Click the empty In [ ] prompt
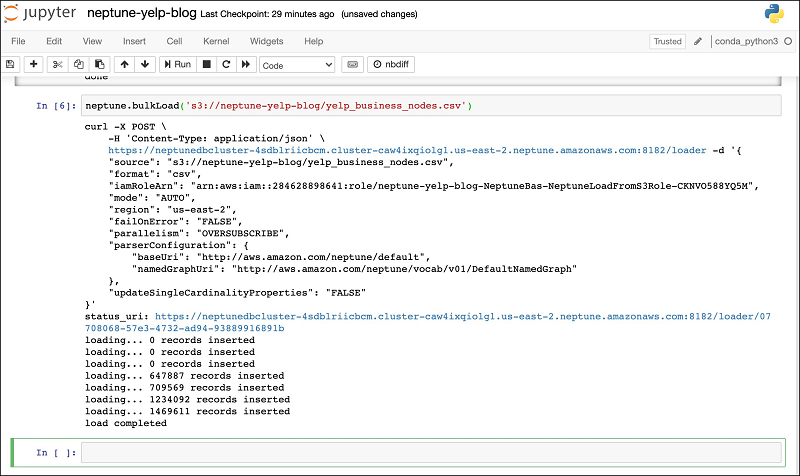 click(56, 453)
